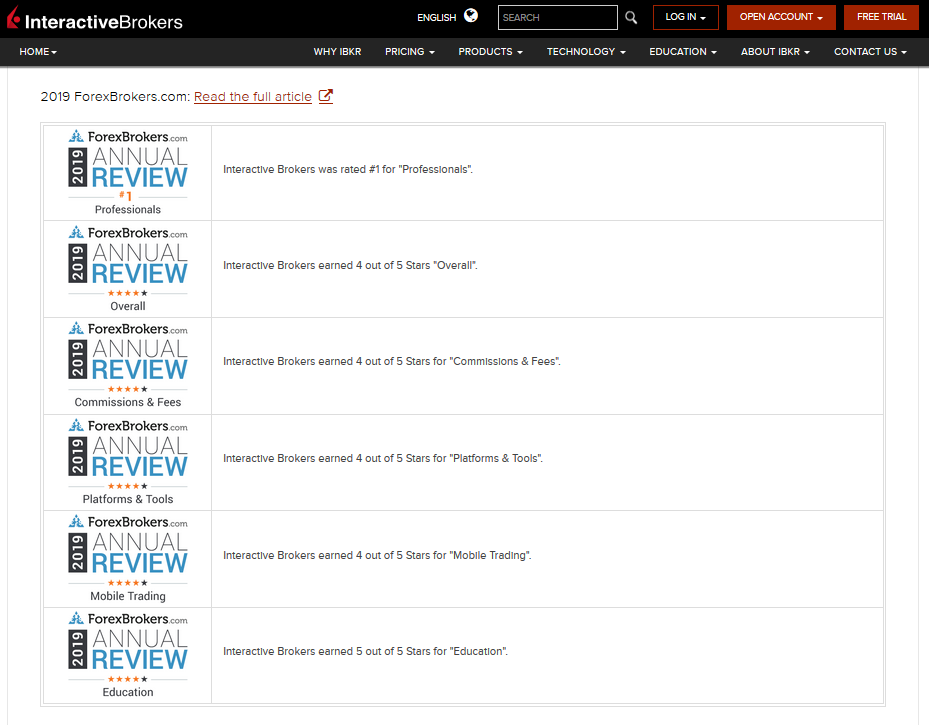The width and height of the screenshot is (929, 725).
Task: Open the Log In dropdown
Action: point(685,17)
